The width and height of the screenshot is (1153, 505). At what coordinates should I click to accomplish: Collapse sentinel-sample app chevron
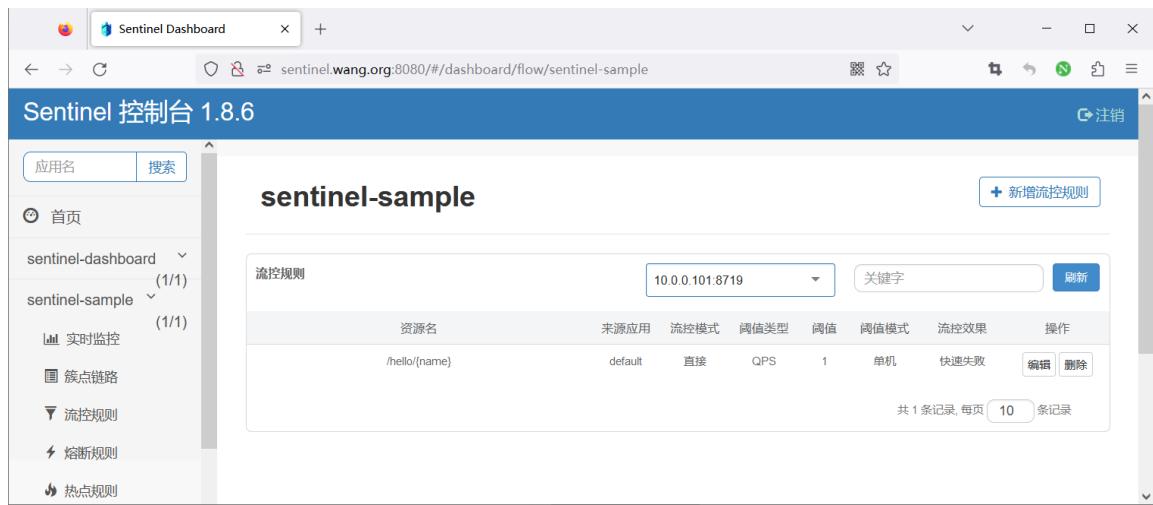[151, 296]
